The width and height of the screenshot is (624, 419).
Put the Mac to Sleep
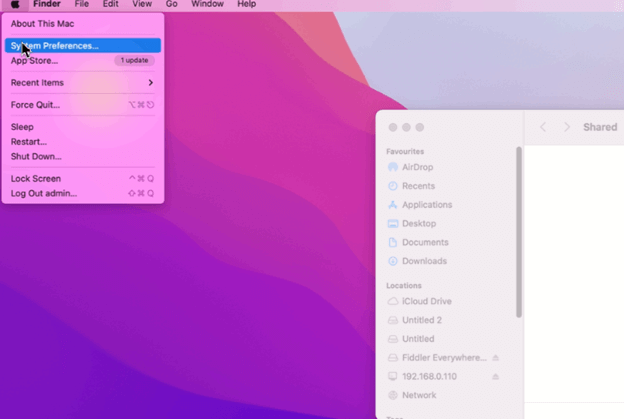click(x=83, y=127)
